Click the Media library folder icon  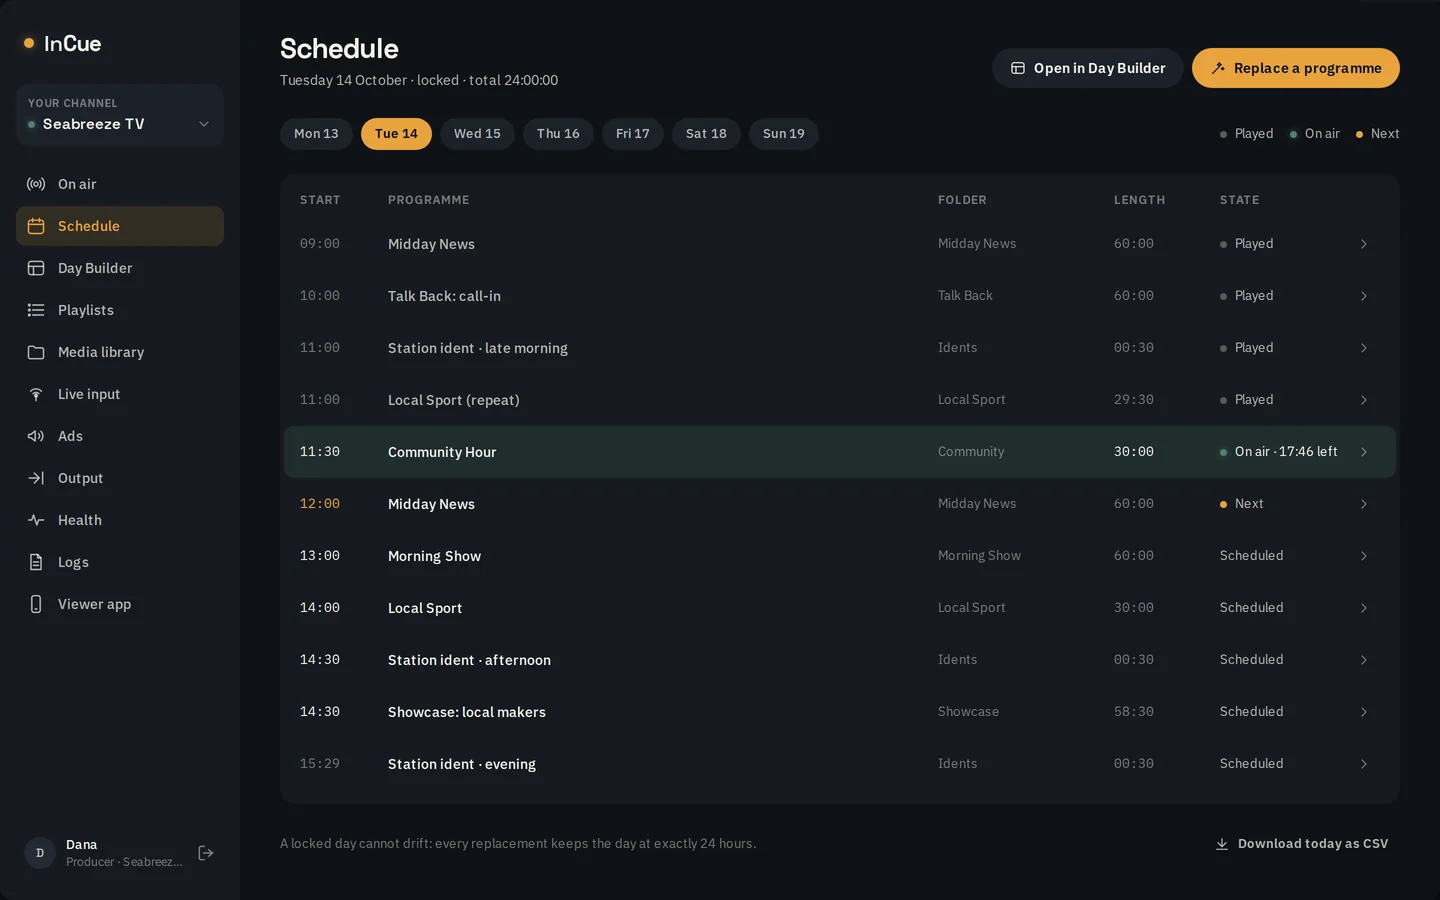pyautogui.click(x=36, y=352)
